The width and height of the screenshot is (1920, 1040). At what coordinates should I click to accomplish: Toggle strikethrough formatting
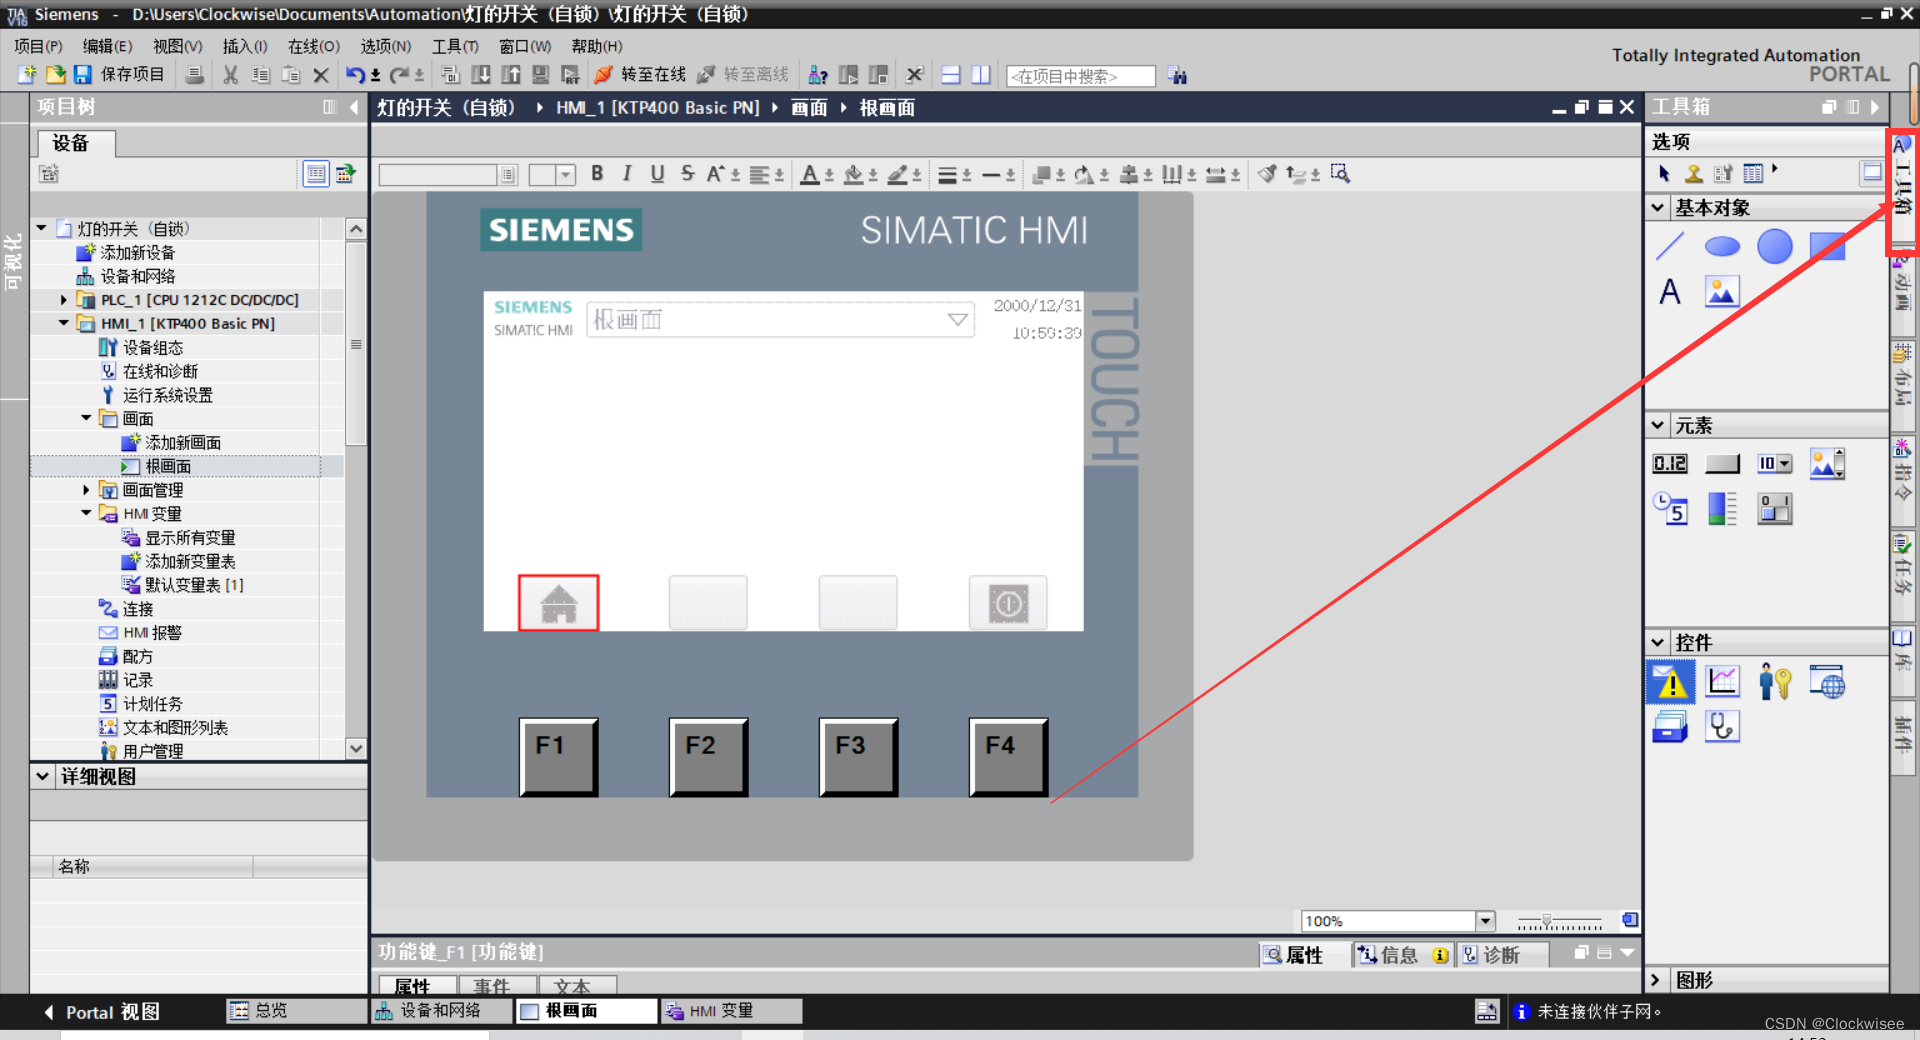coord(687,174)
